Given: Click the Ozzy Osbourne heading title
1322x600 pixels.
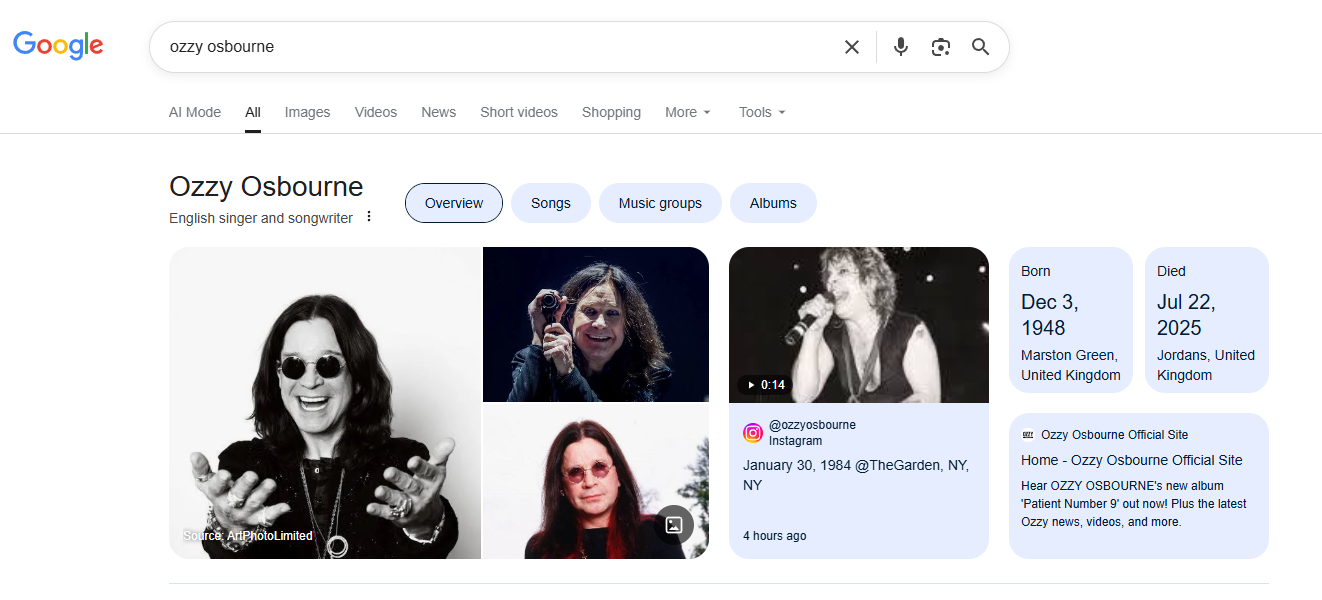Looking at the screenshot, I should [x=266, y=187].
